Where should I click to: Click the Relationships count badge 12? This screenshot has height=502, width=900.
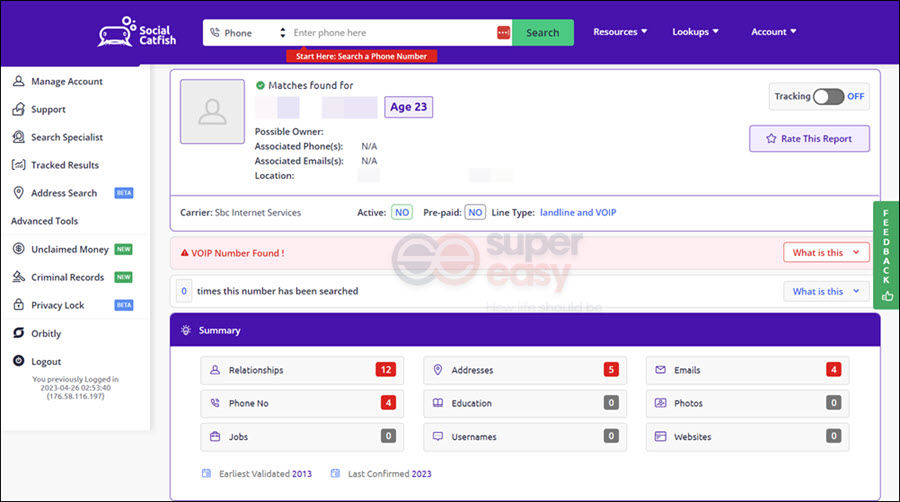tap(386, 370)
